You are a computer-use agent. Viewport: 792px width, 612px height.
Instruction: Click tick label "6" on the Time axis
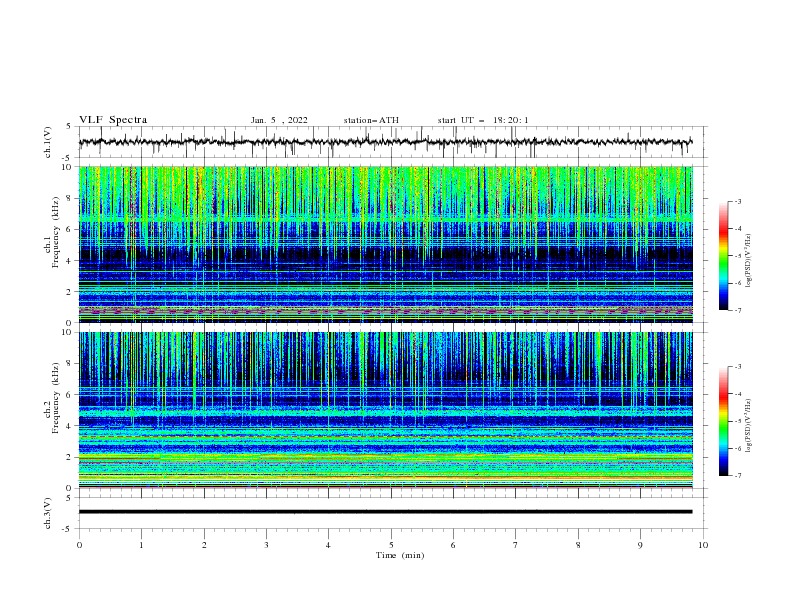(453, 545)
